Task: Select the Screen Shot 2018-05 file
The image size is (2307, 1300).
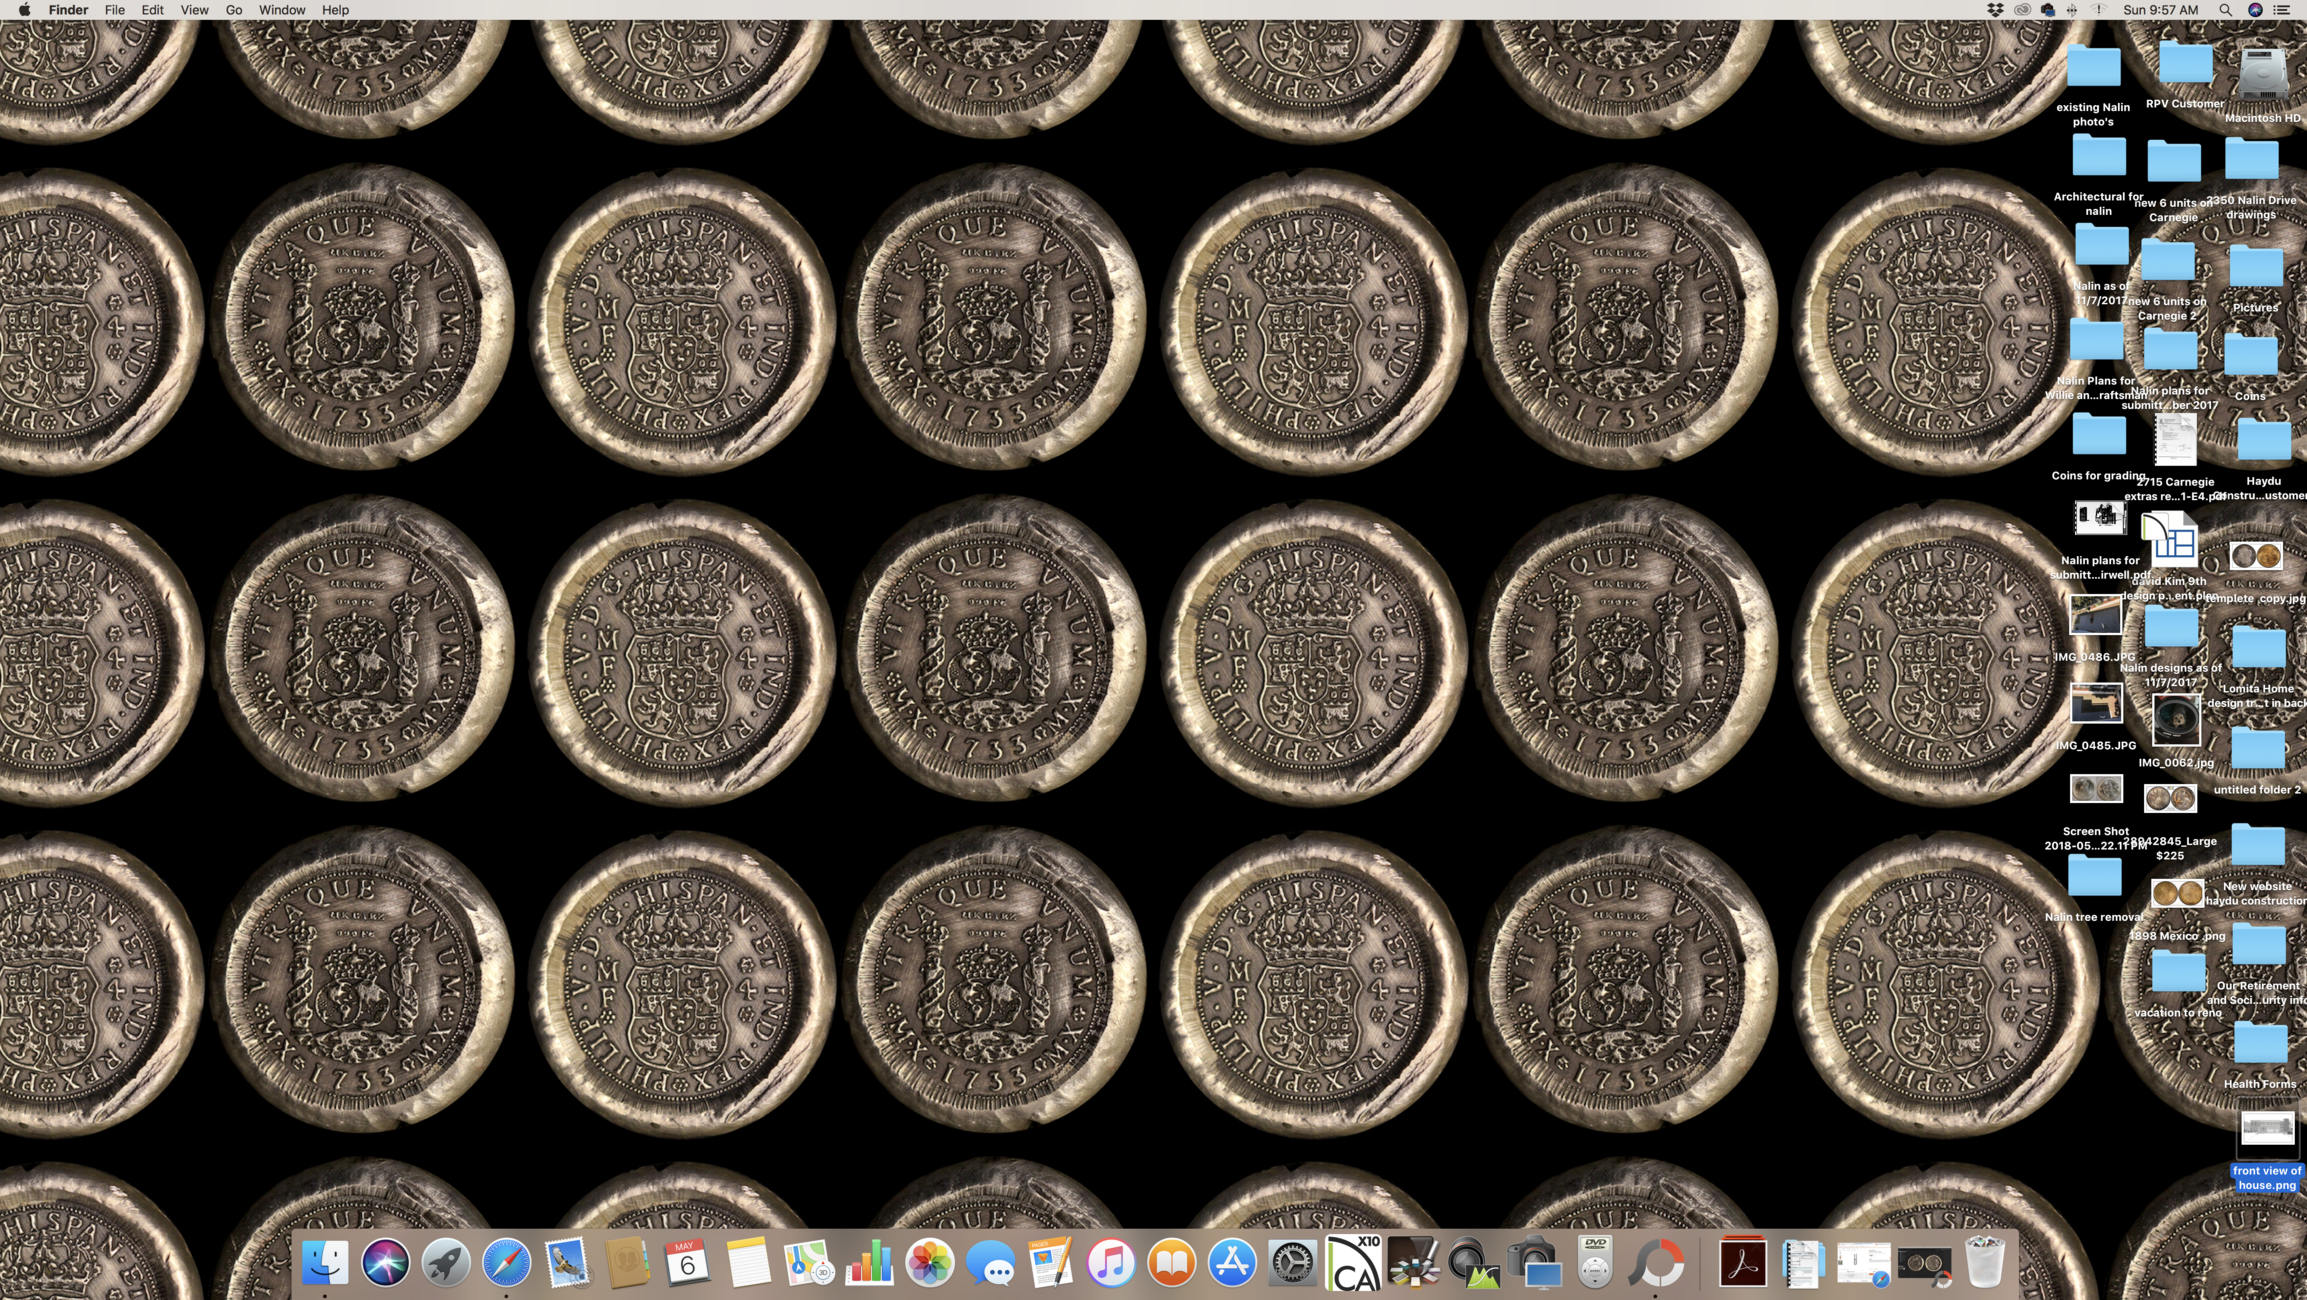Action: [2096, 789]
